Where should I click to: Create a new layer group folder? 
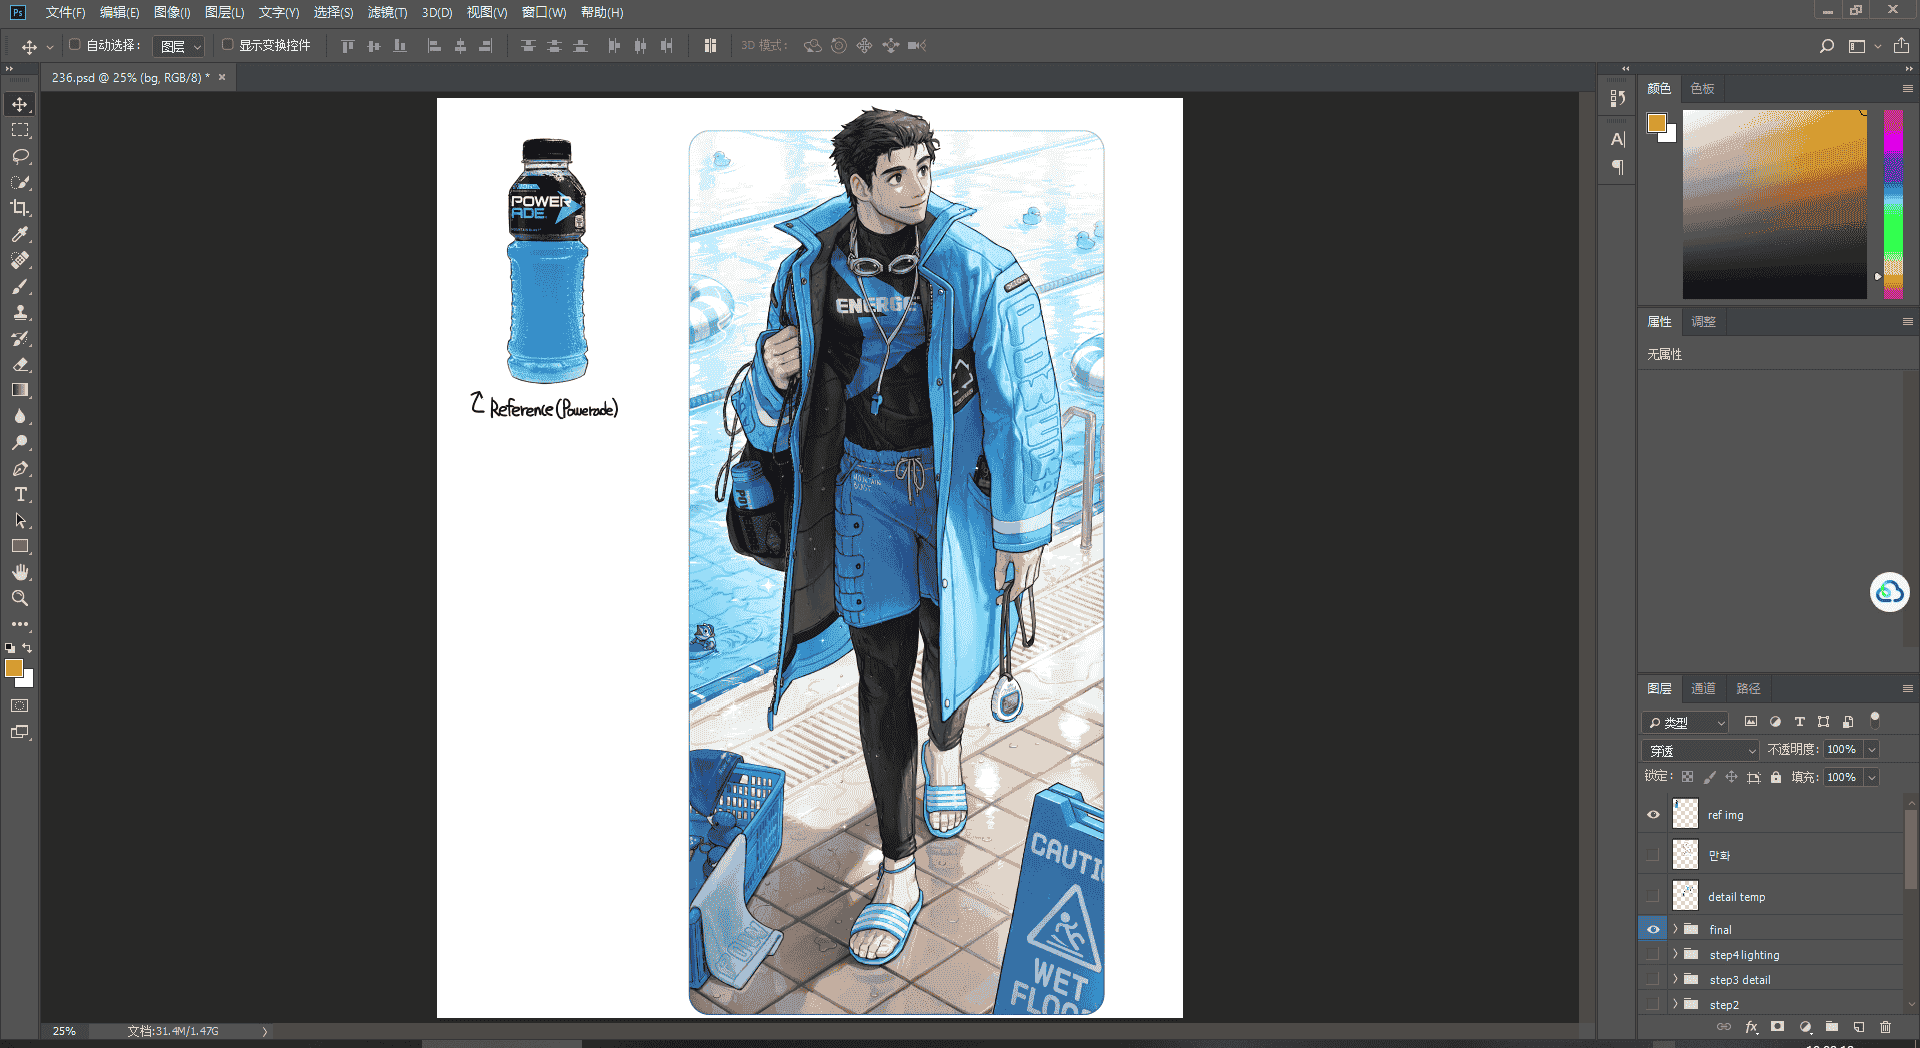point(1832,1027)
